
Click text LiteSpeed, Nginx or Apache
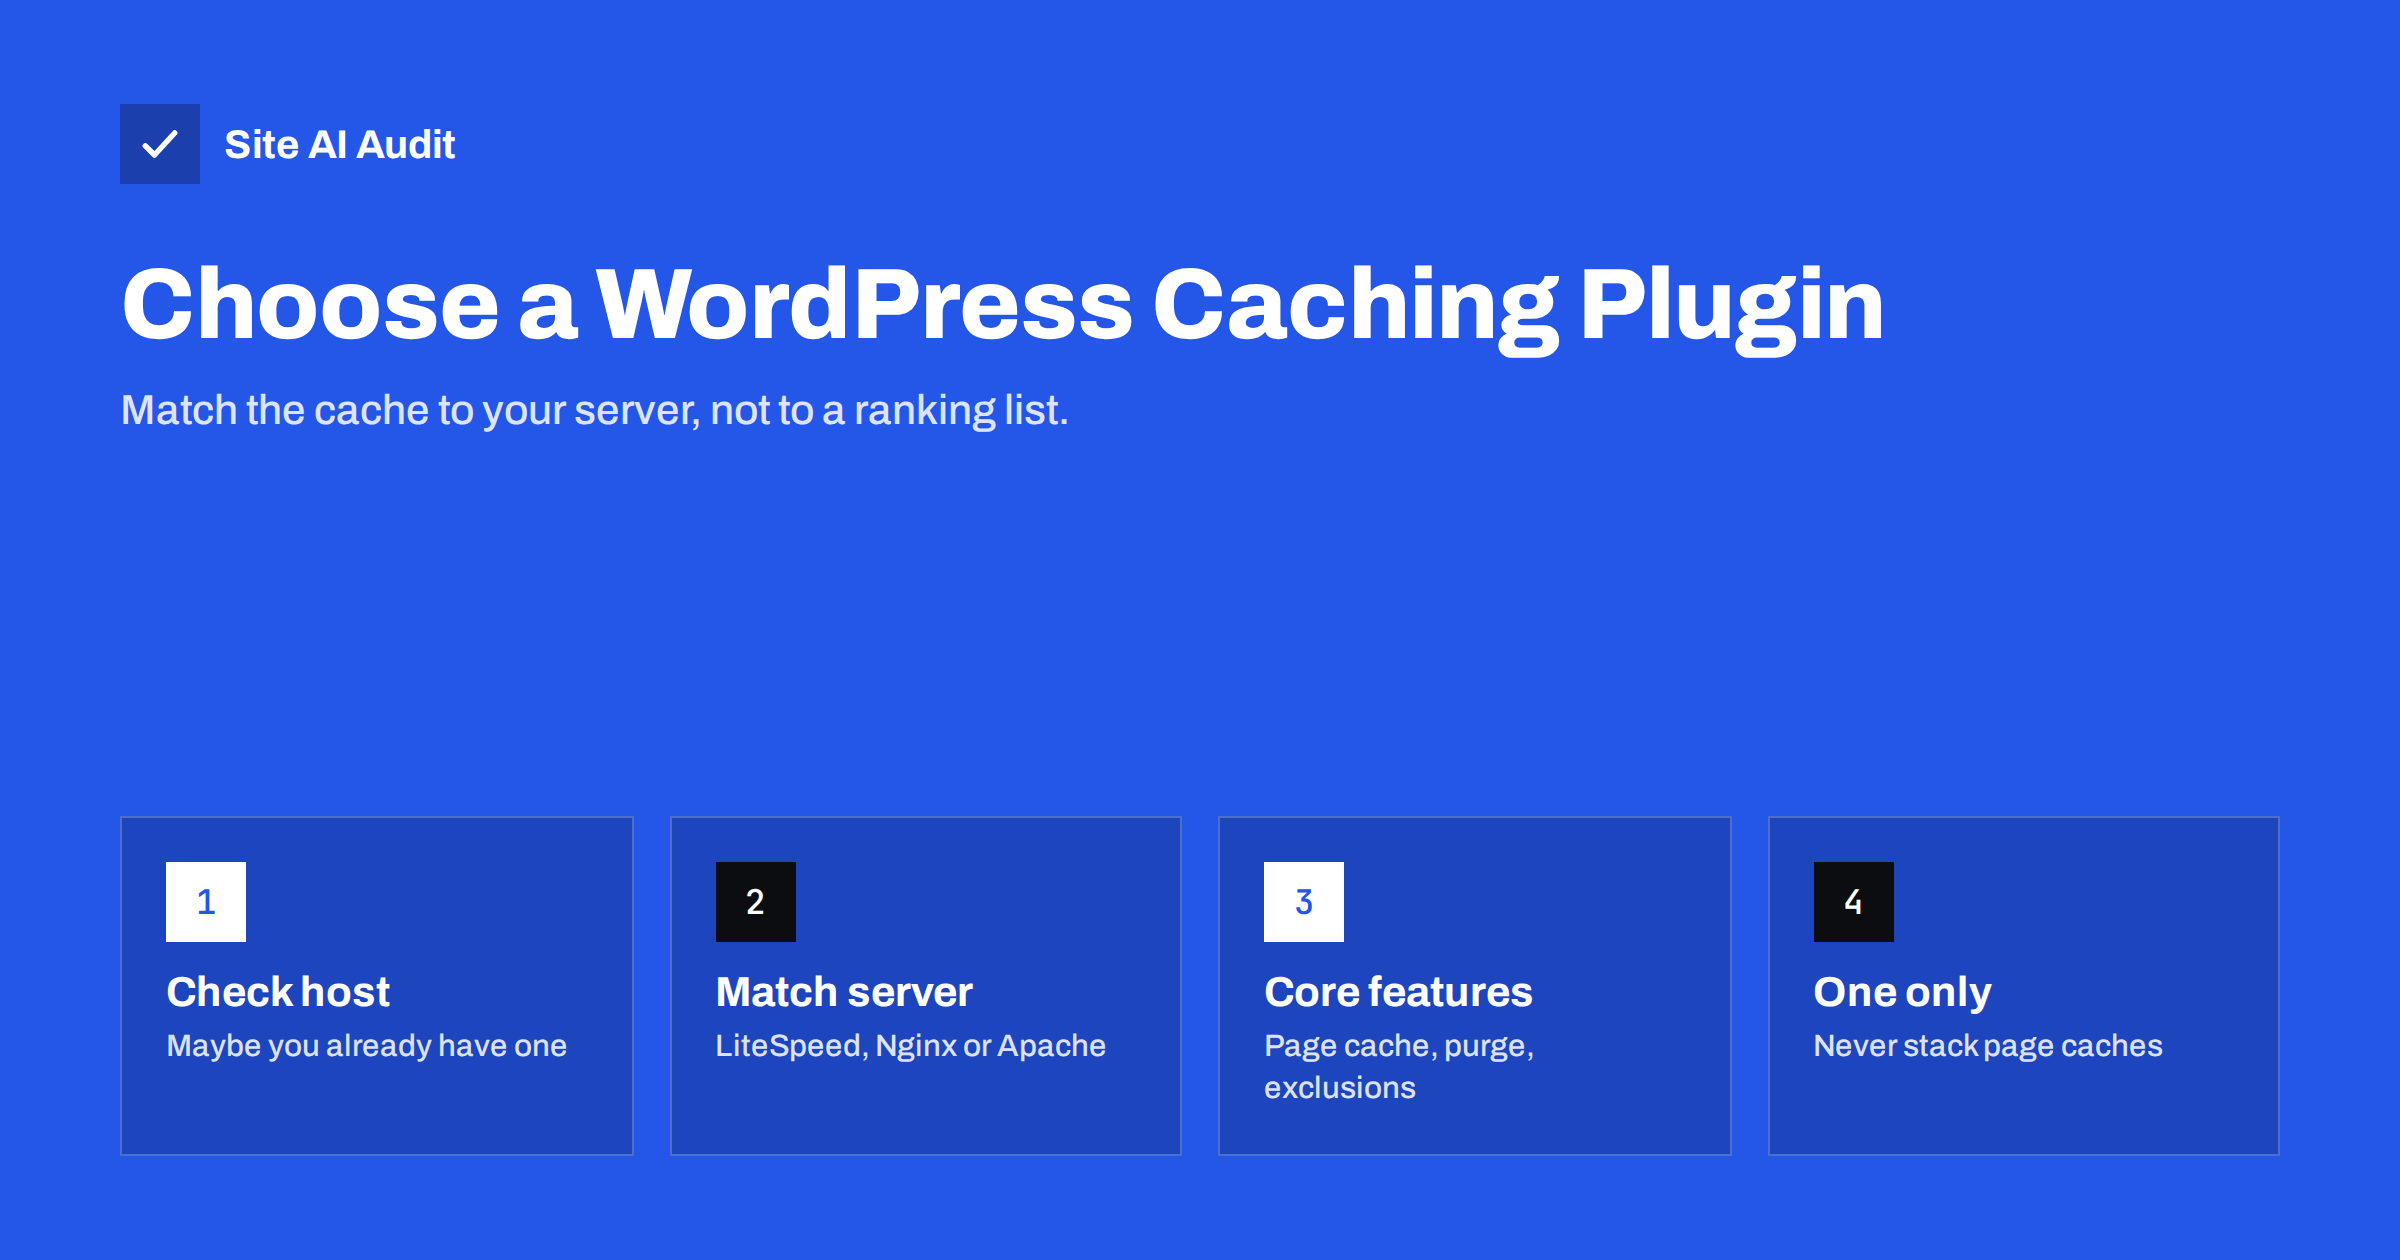911,1046
